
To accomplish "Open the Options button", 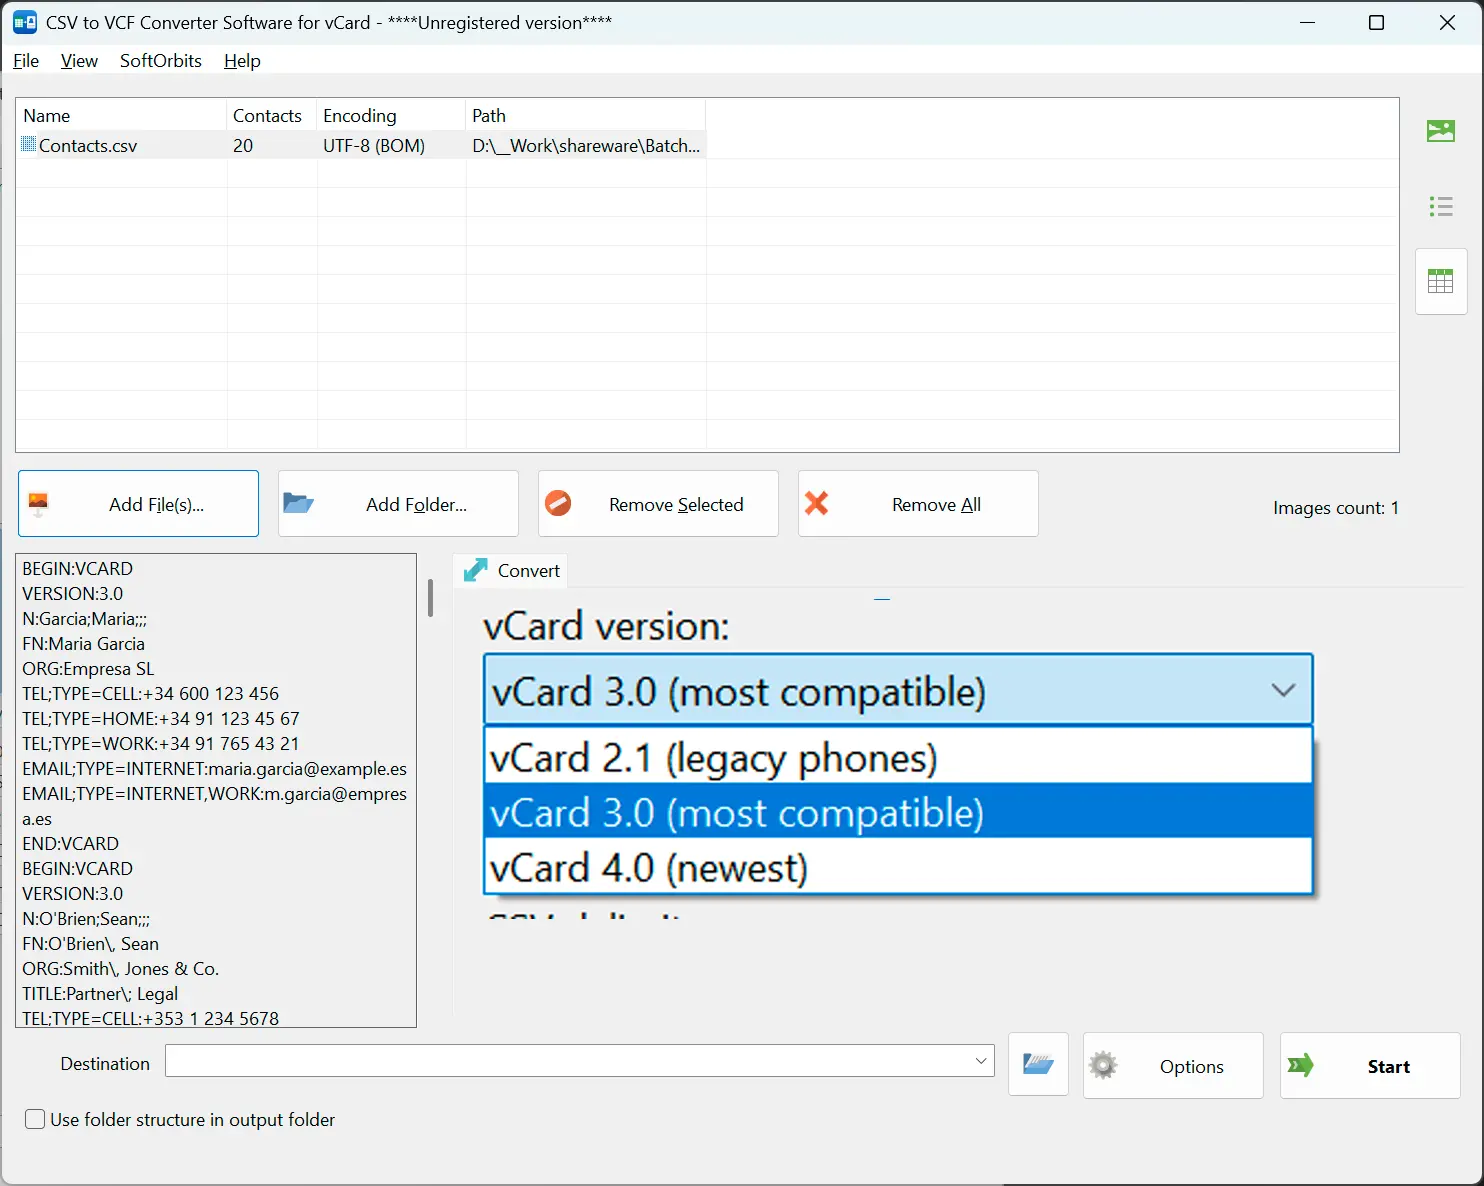I will [x=1173, y=1066].
